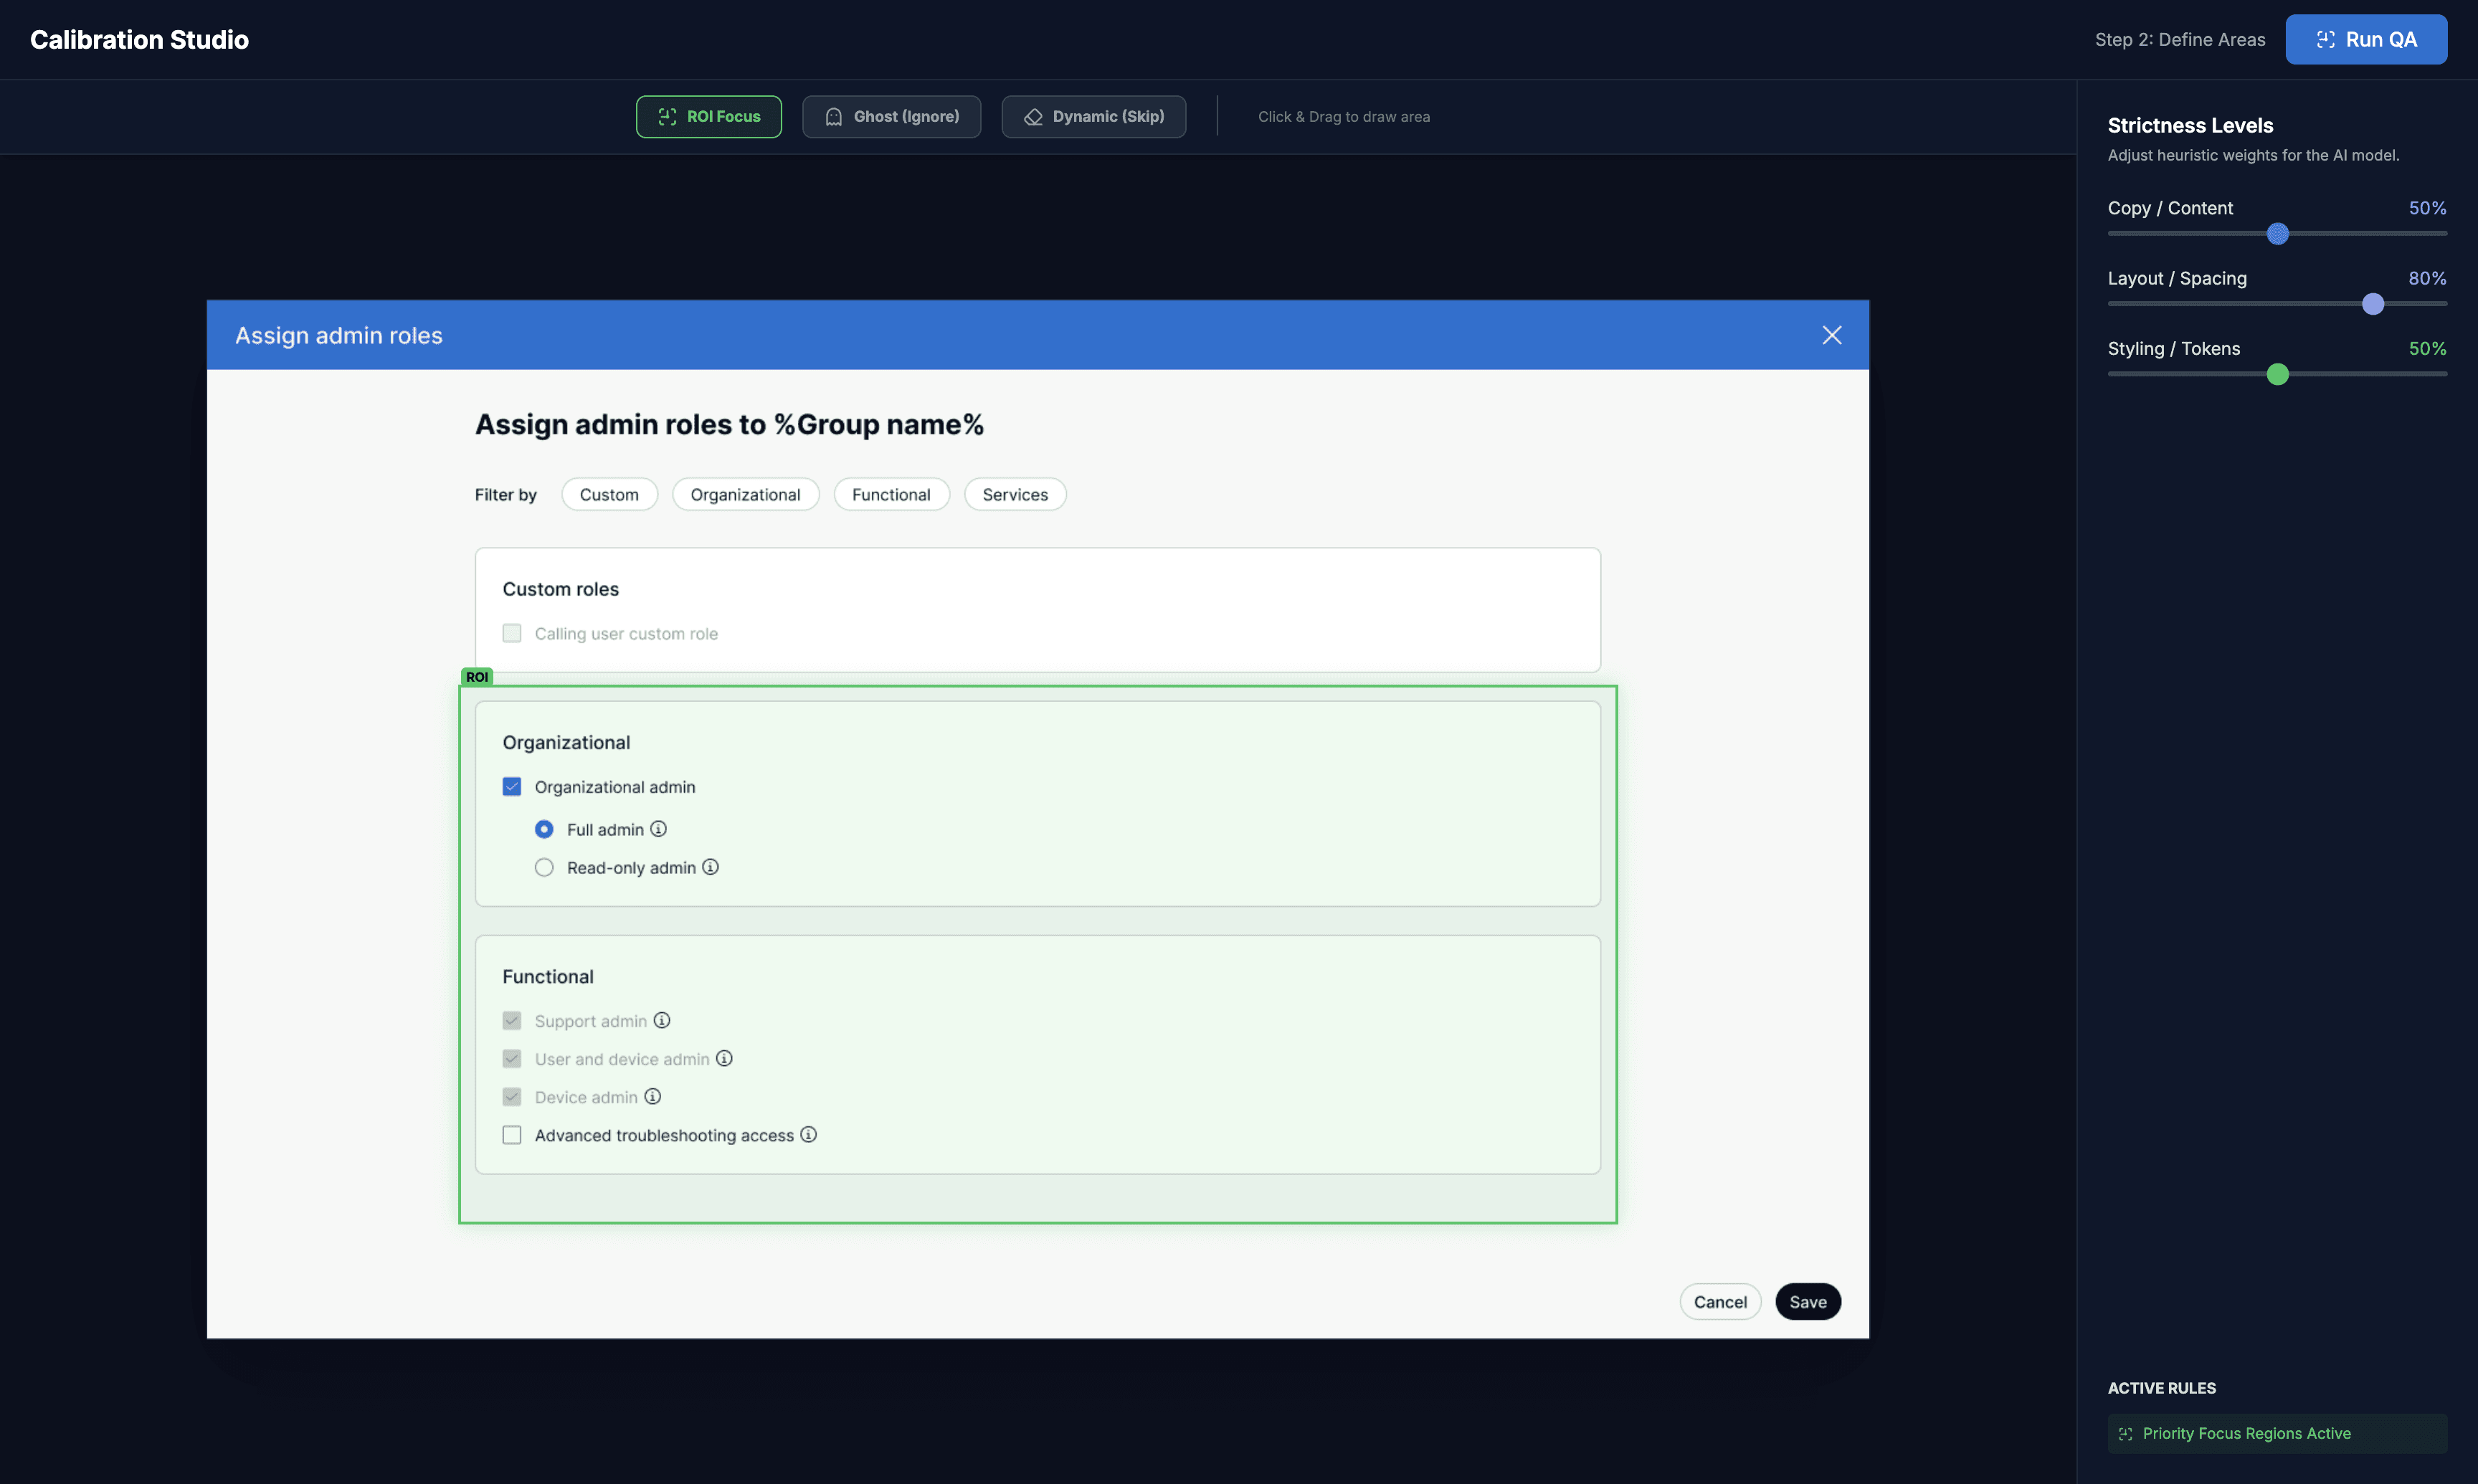Screen dimensions: 2478x1484
Task: Click the Device admin info icon
Action: pos(653,1096)
